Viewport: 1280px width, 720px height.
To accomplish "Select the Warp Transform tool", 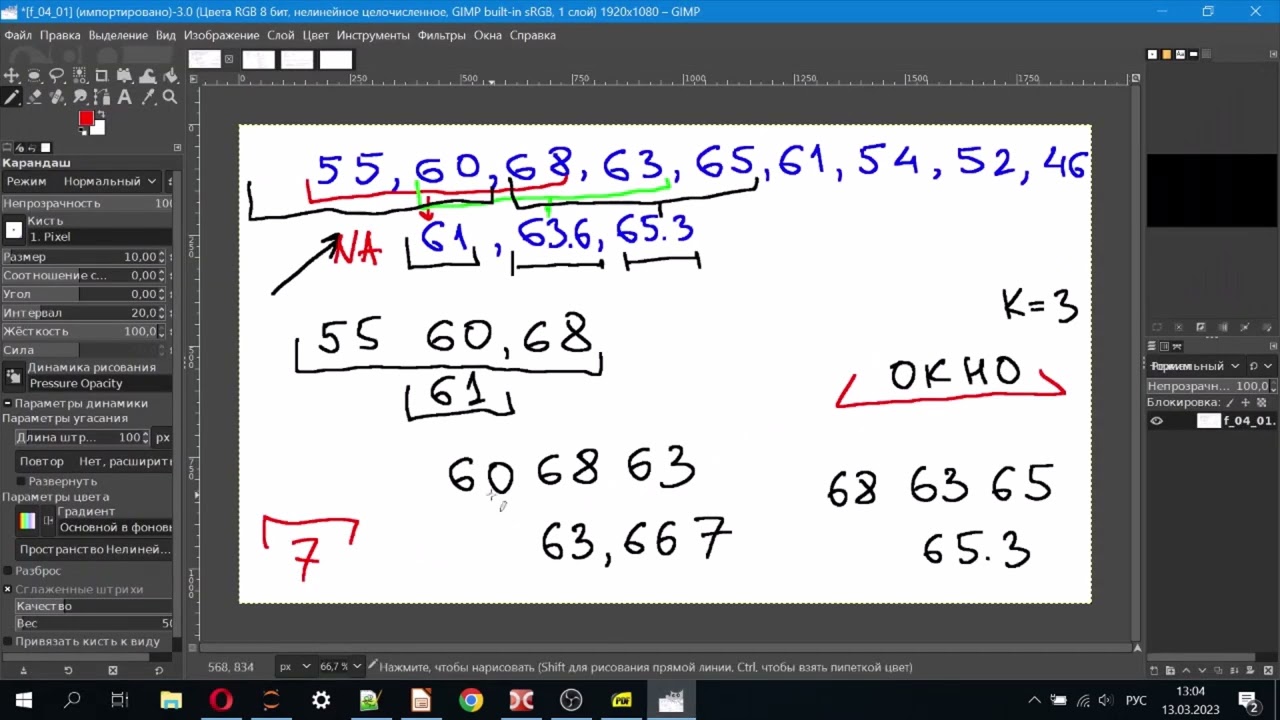I will (x=148, y=75).
